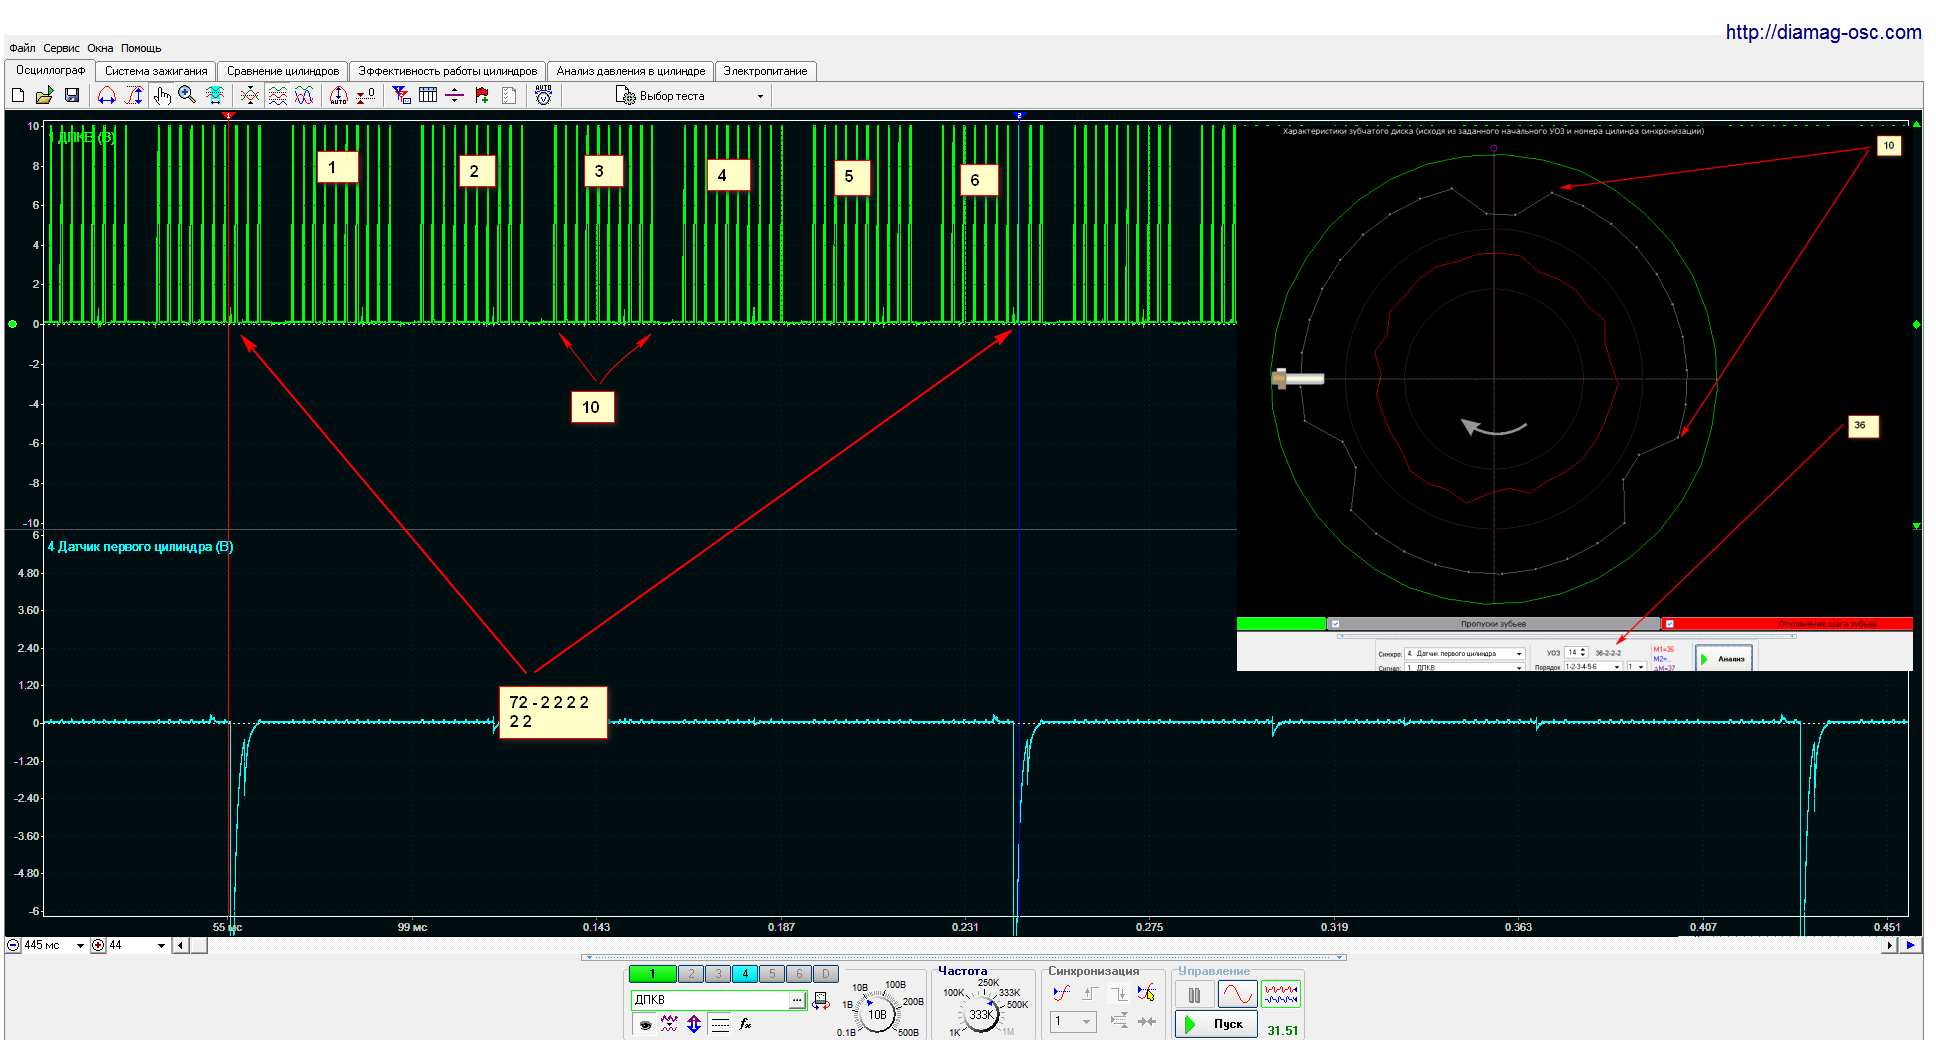Viewport: 1936px width, 1040px height.
Task: Click the vertical compress waveforms icon
Action: 250,95
